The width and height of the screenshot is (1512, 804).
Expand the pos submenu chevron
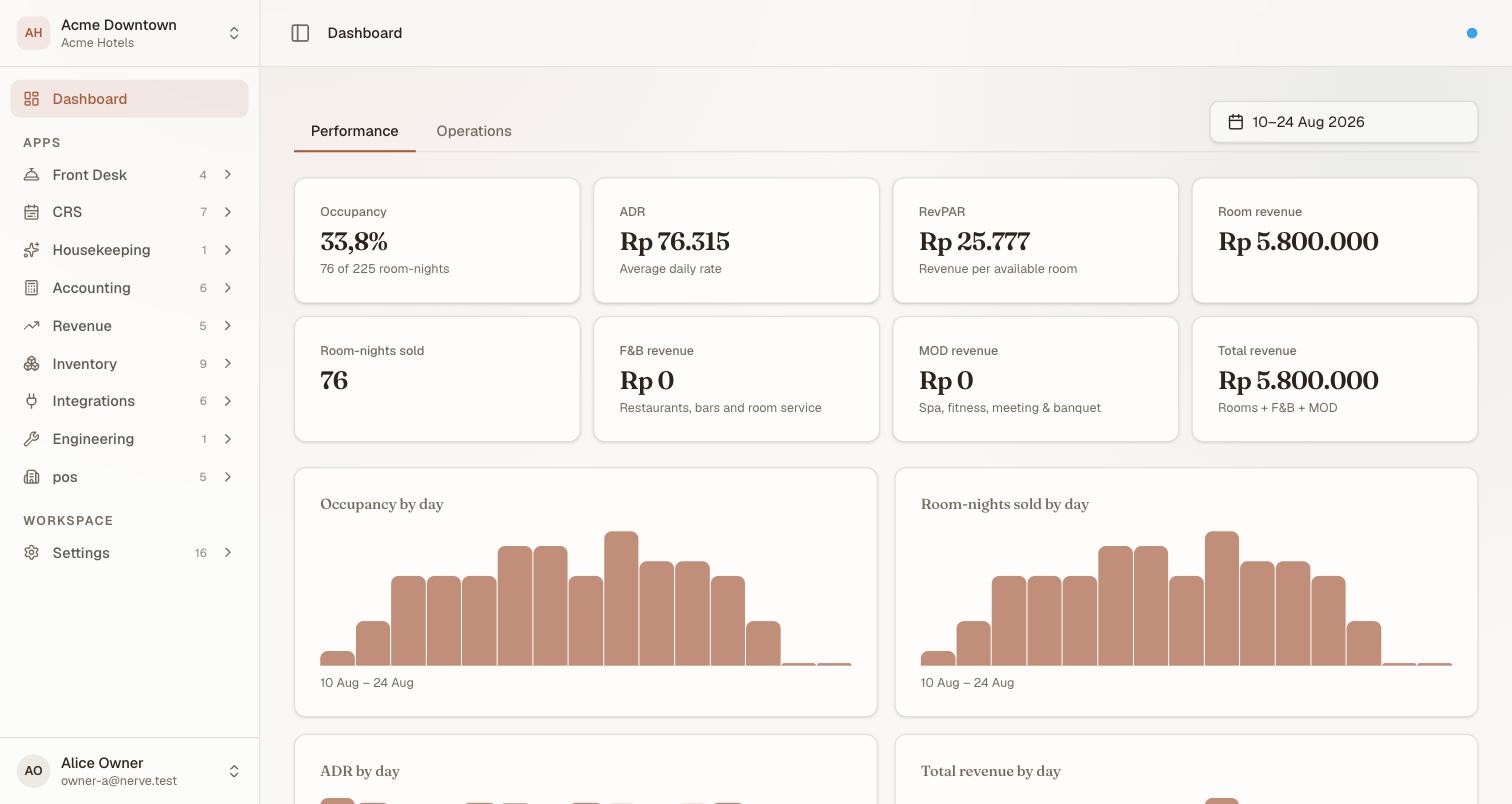(228, 477)
